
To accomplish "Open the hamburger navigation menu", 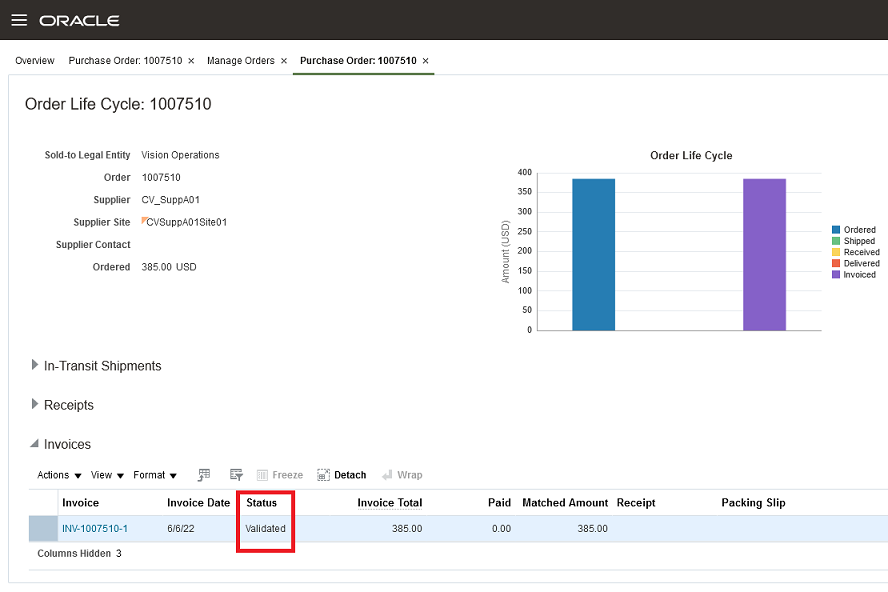I will click(19, 20).
